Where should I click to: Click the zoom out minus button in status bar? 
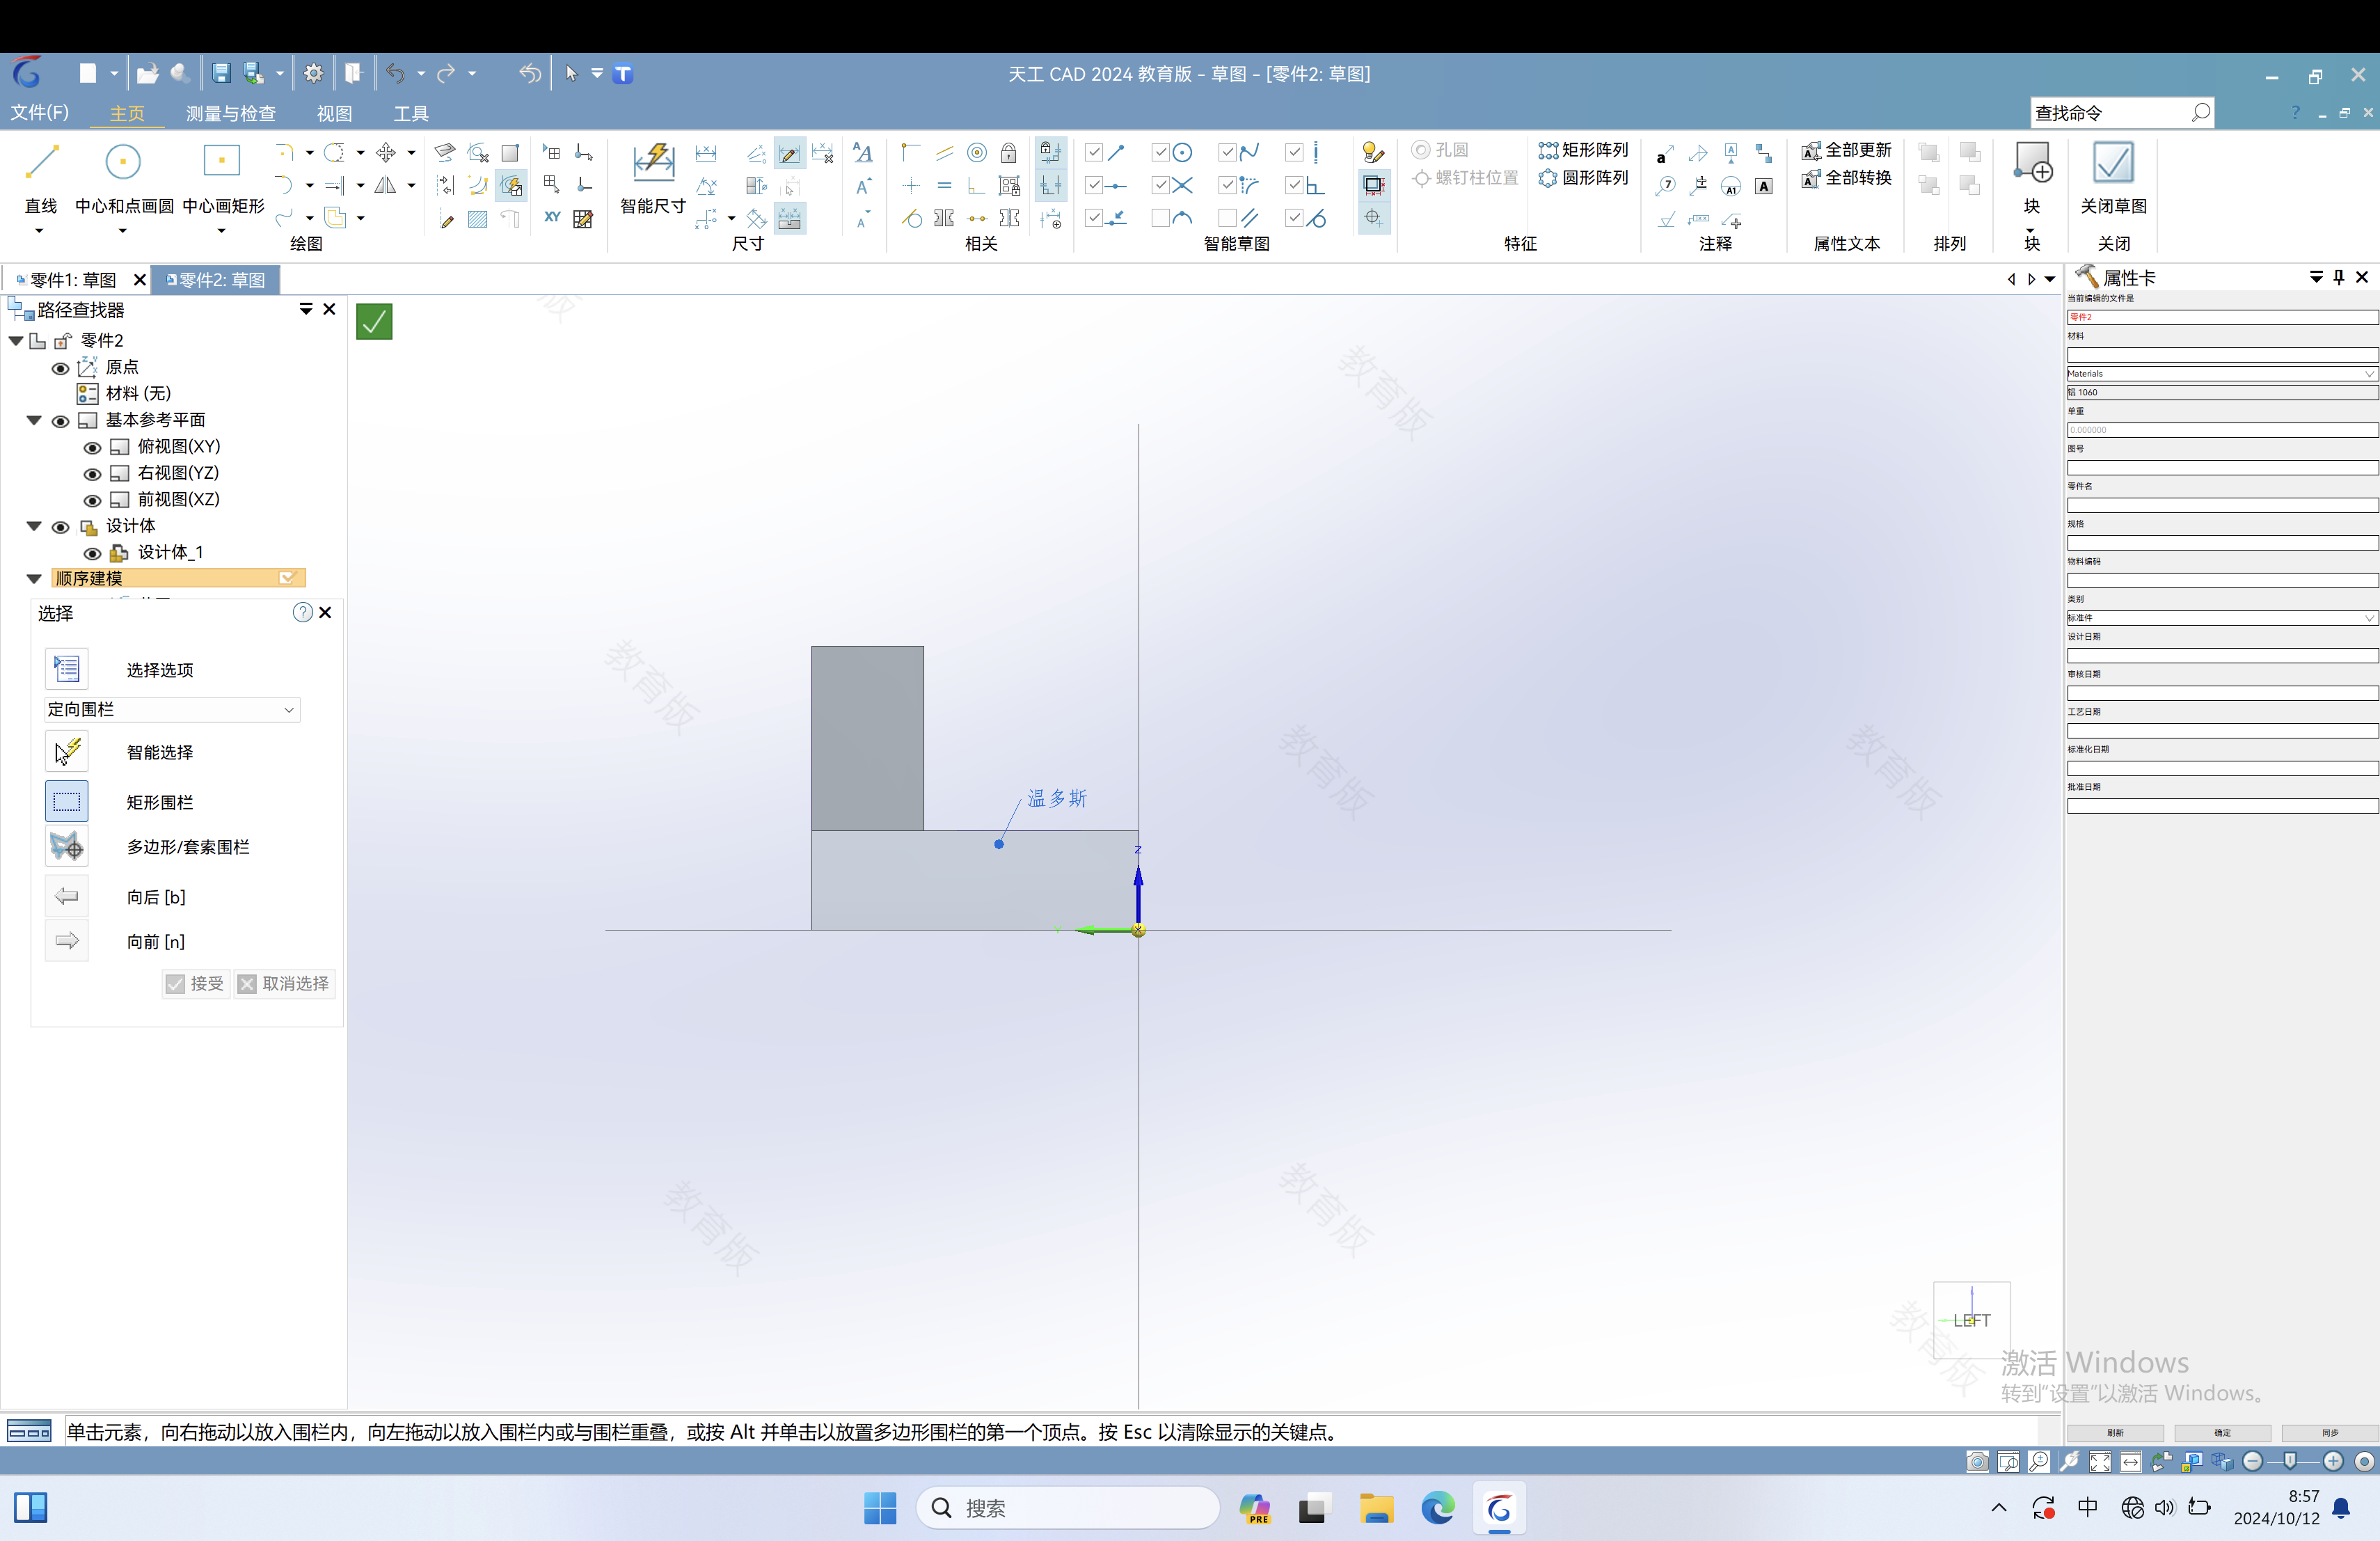coord(2253,1462)
